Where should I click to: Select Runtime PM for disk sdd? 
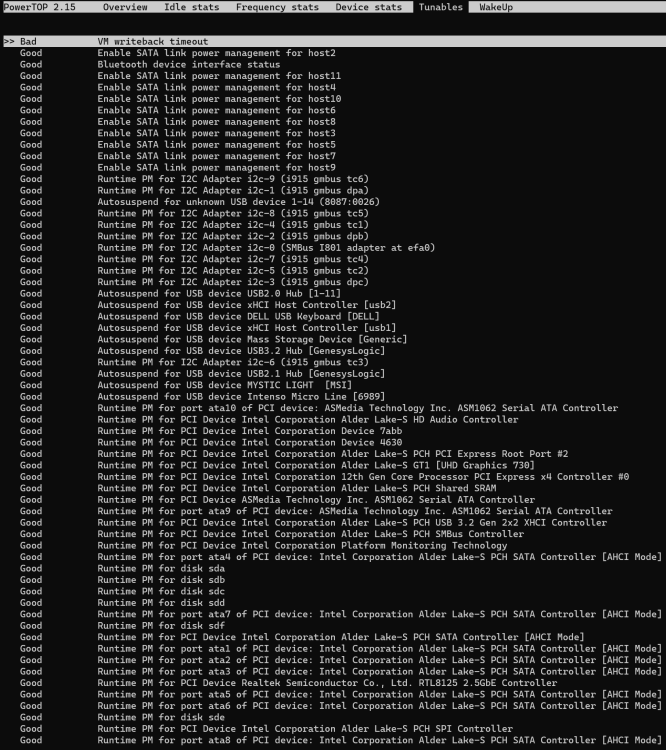pyautogui.click(x=122, y=604)
